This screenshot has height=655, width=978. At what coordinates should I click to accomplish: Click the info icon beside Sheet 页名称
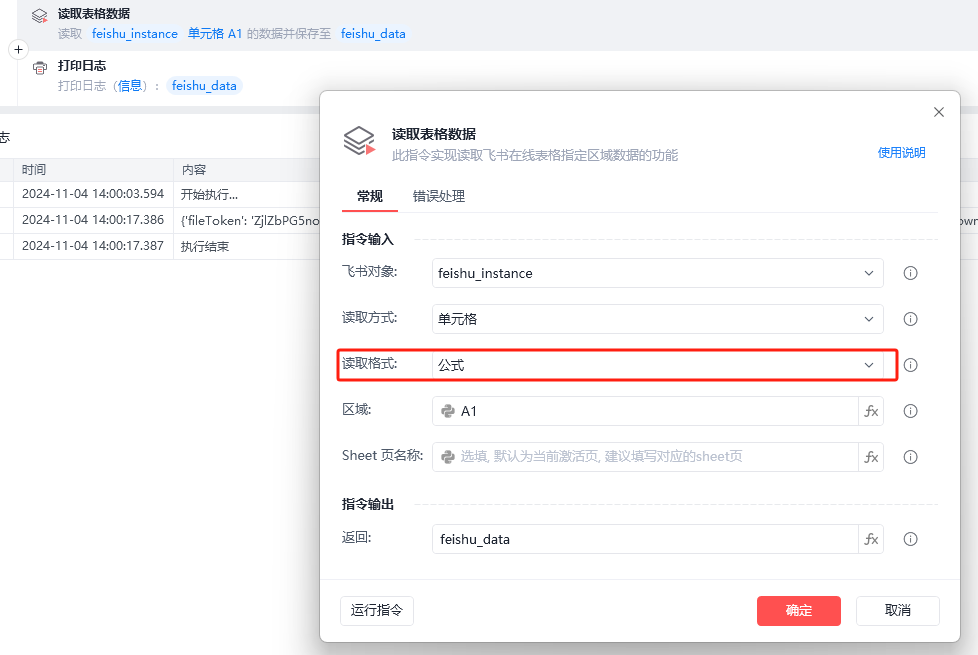(x=910, y=457)
